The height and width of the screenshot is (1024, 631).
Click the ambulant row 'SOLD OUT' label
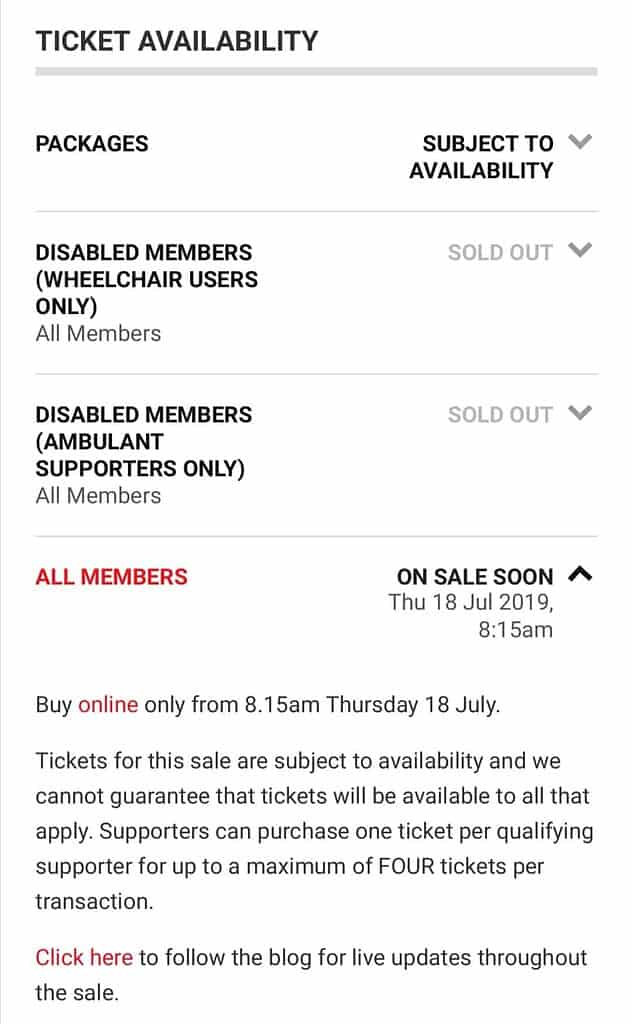click(500, 415)
